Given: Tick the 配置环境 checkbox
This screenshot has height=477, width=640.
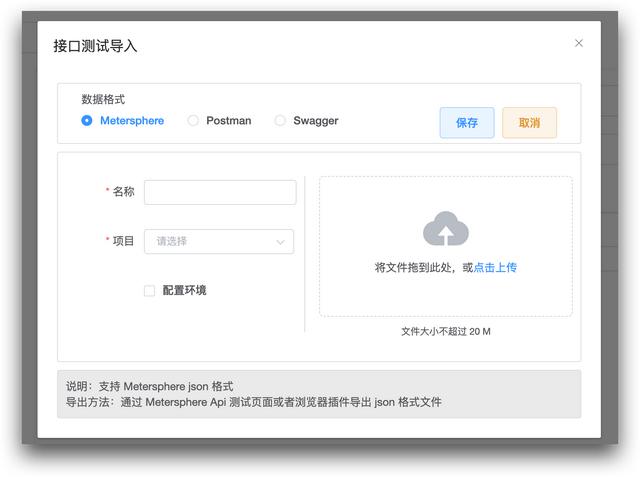Looking at the screenshot, I should pos(149,291).
